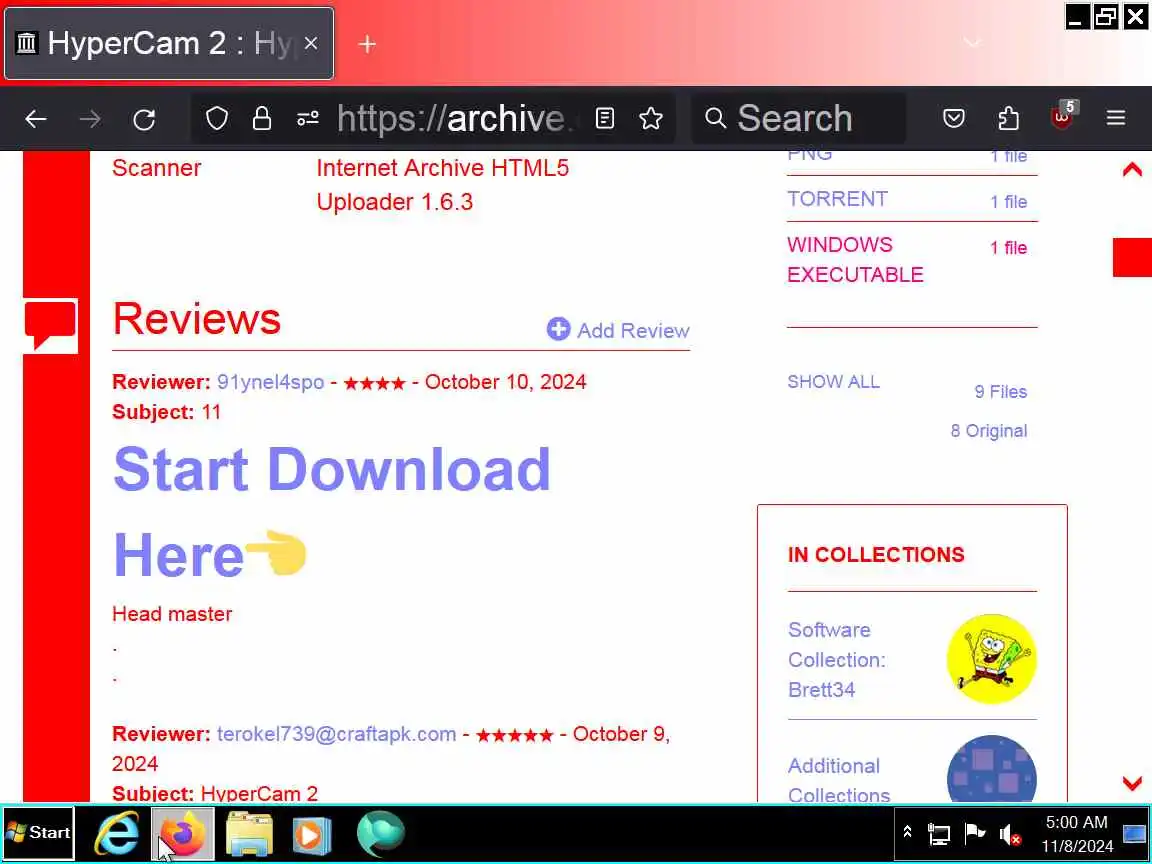The height and width of the screenshot is (864, 1152).
Task: Click the 'IN COLLECTIONS' heading
Action: (x=876, y=555)
